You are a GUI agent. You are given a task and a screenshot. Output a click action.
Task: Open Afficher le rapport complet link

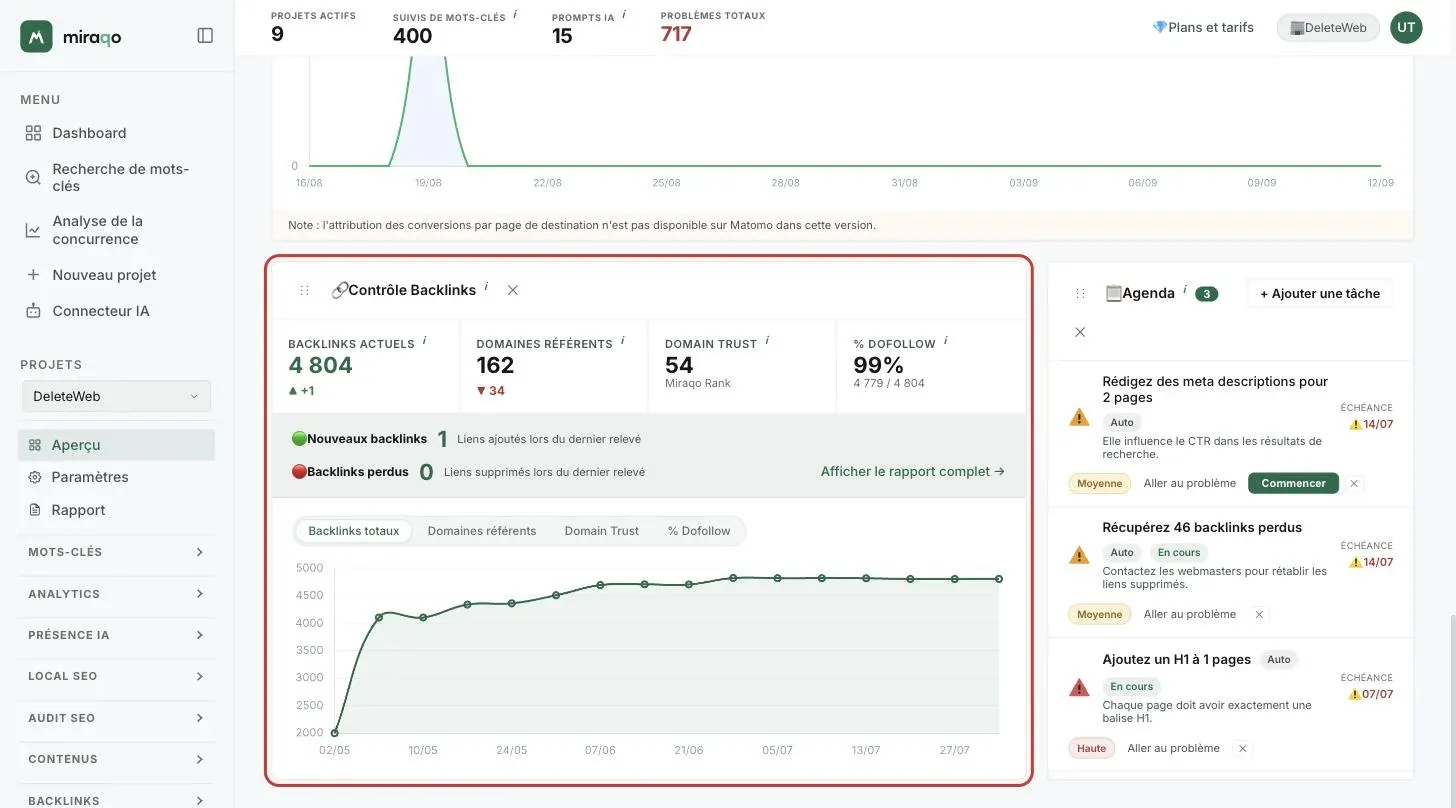pyautogui.click(x=912, y=471)
